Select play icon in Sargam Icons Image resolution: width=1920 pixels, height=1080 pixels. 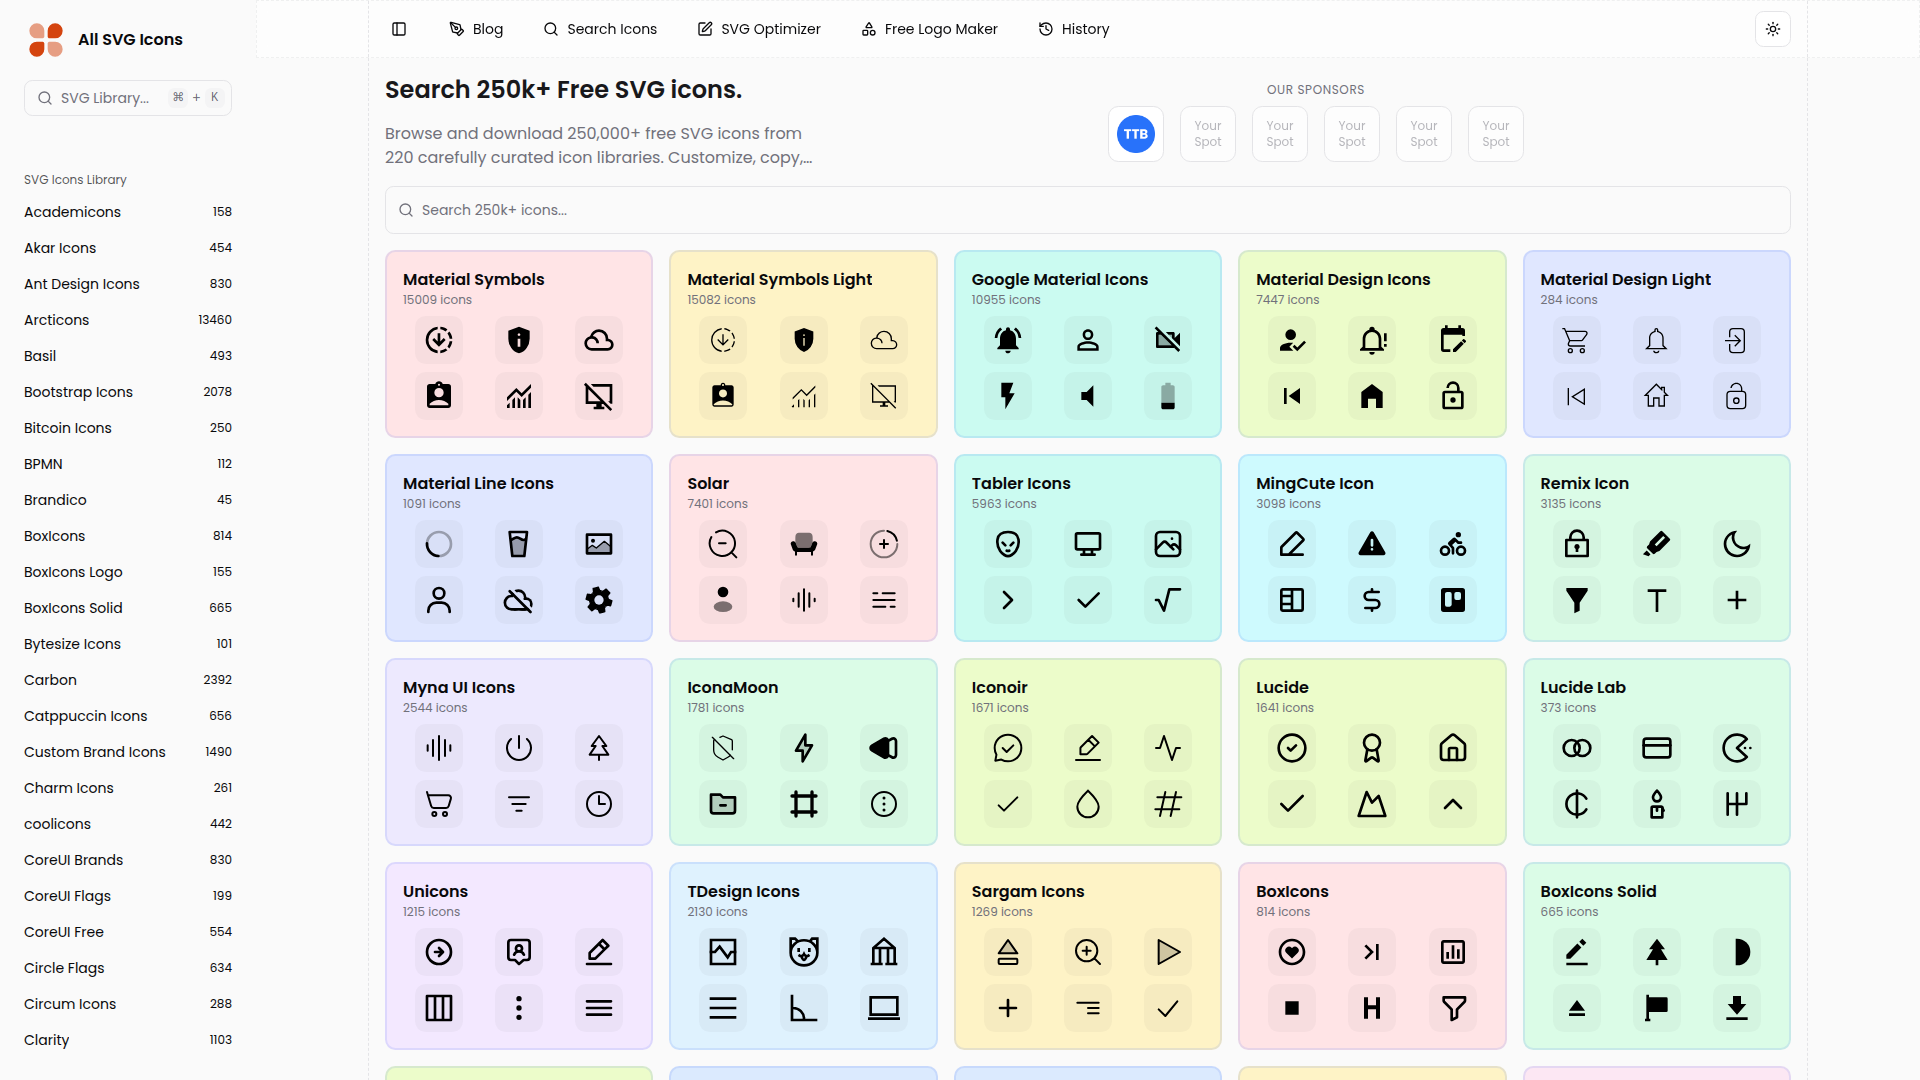pos(1168,952)
